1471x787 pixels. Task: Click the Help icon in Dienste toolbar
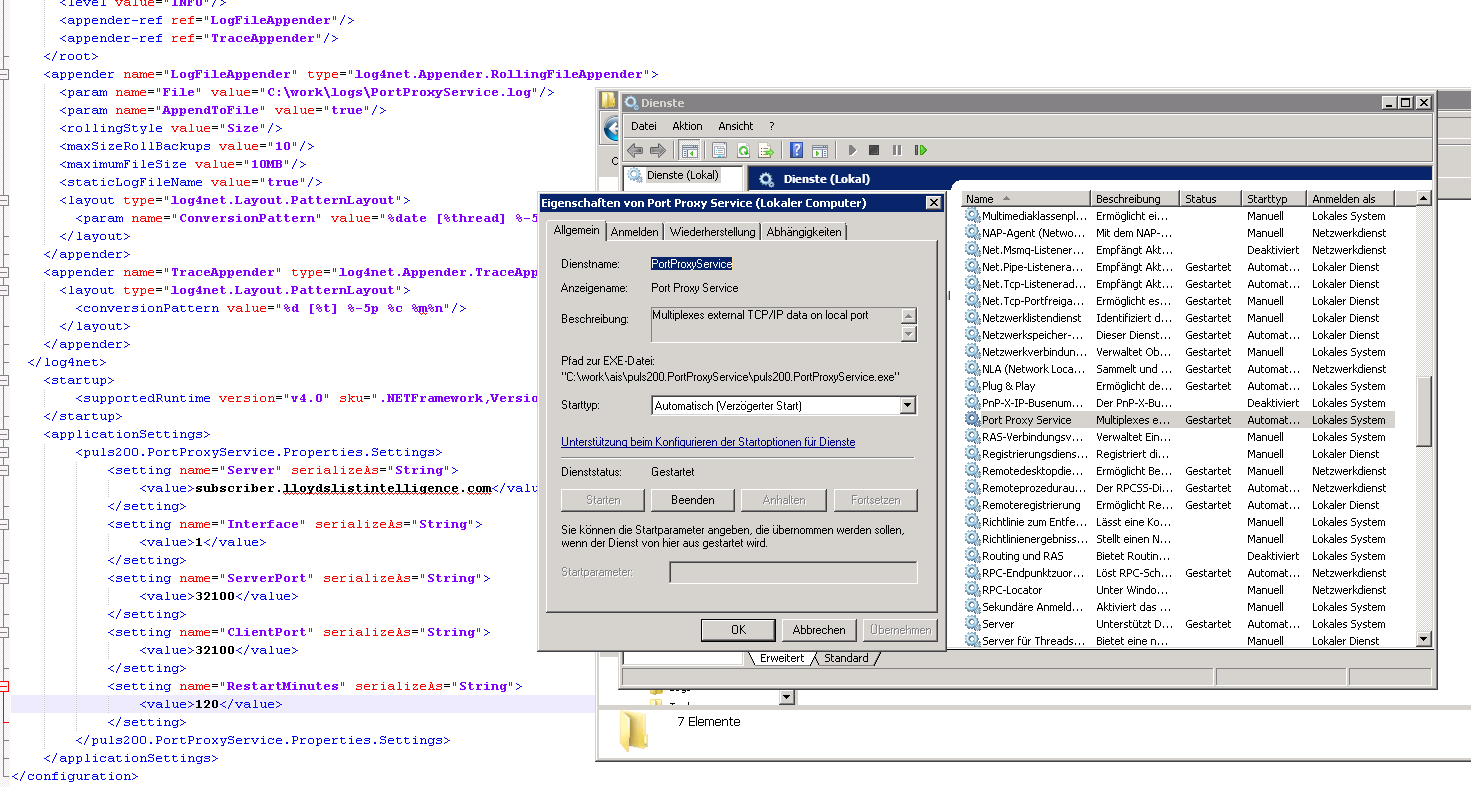click(797, 150)
